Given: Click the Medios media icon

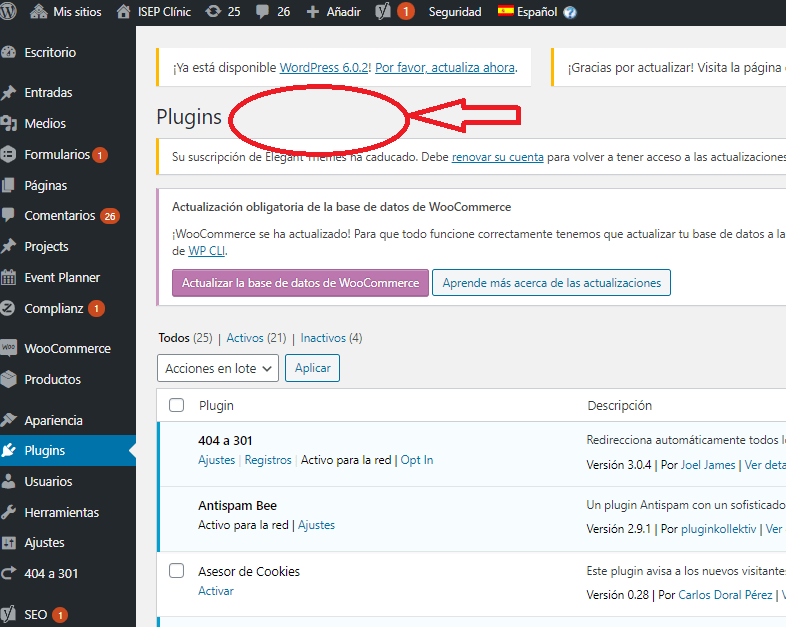Looking at the screenshot, I should point(9,123).
